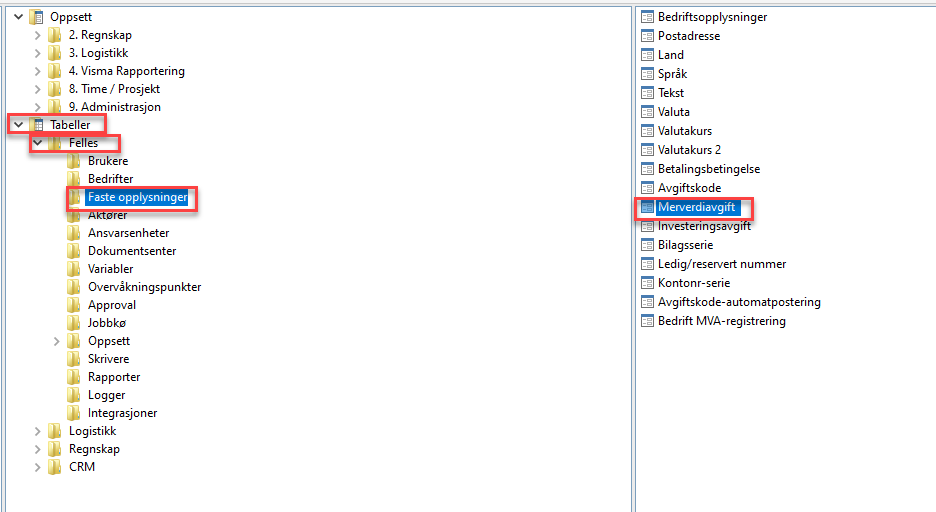Expand the bottom Regnskap folder chevron
Viewport: 936px width, 512px height.
point(38,449)
